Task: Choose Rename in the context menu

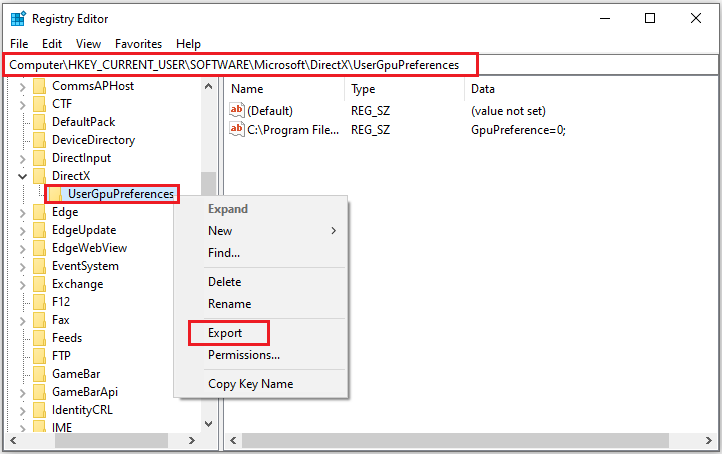Action: 262,304
